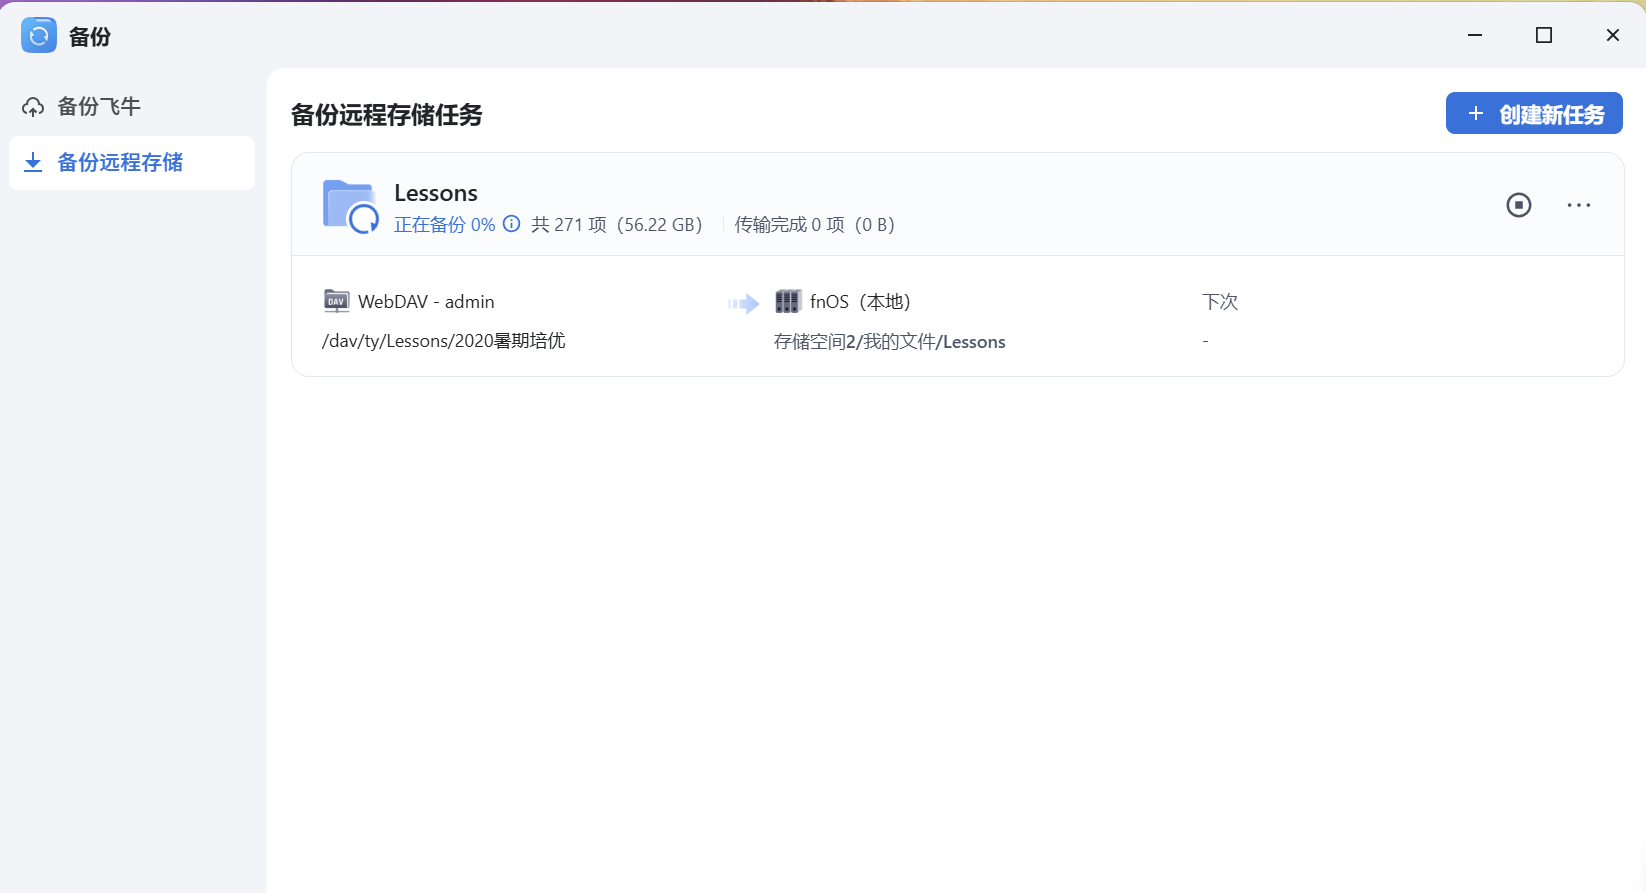
Task: Click the 正在备份 0% status text
Action: coord(444,225)
